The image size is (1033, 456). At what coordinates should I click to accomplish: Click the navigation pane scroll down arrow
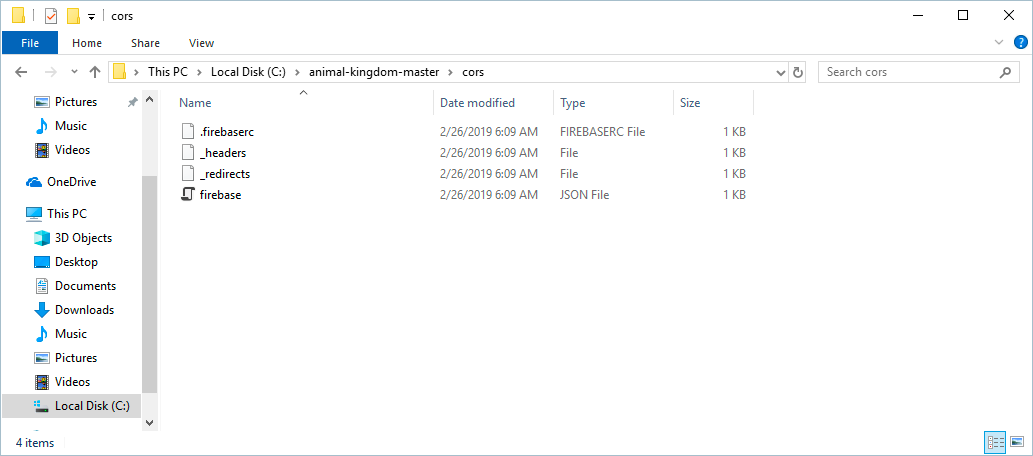150,423
